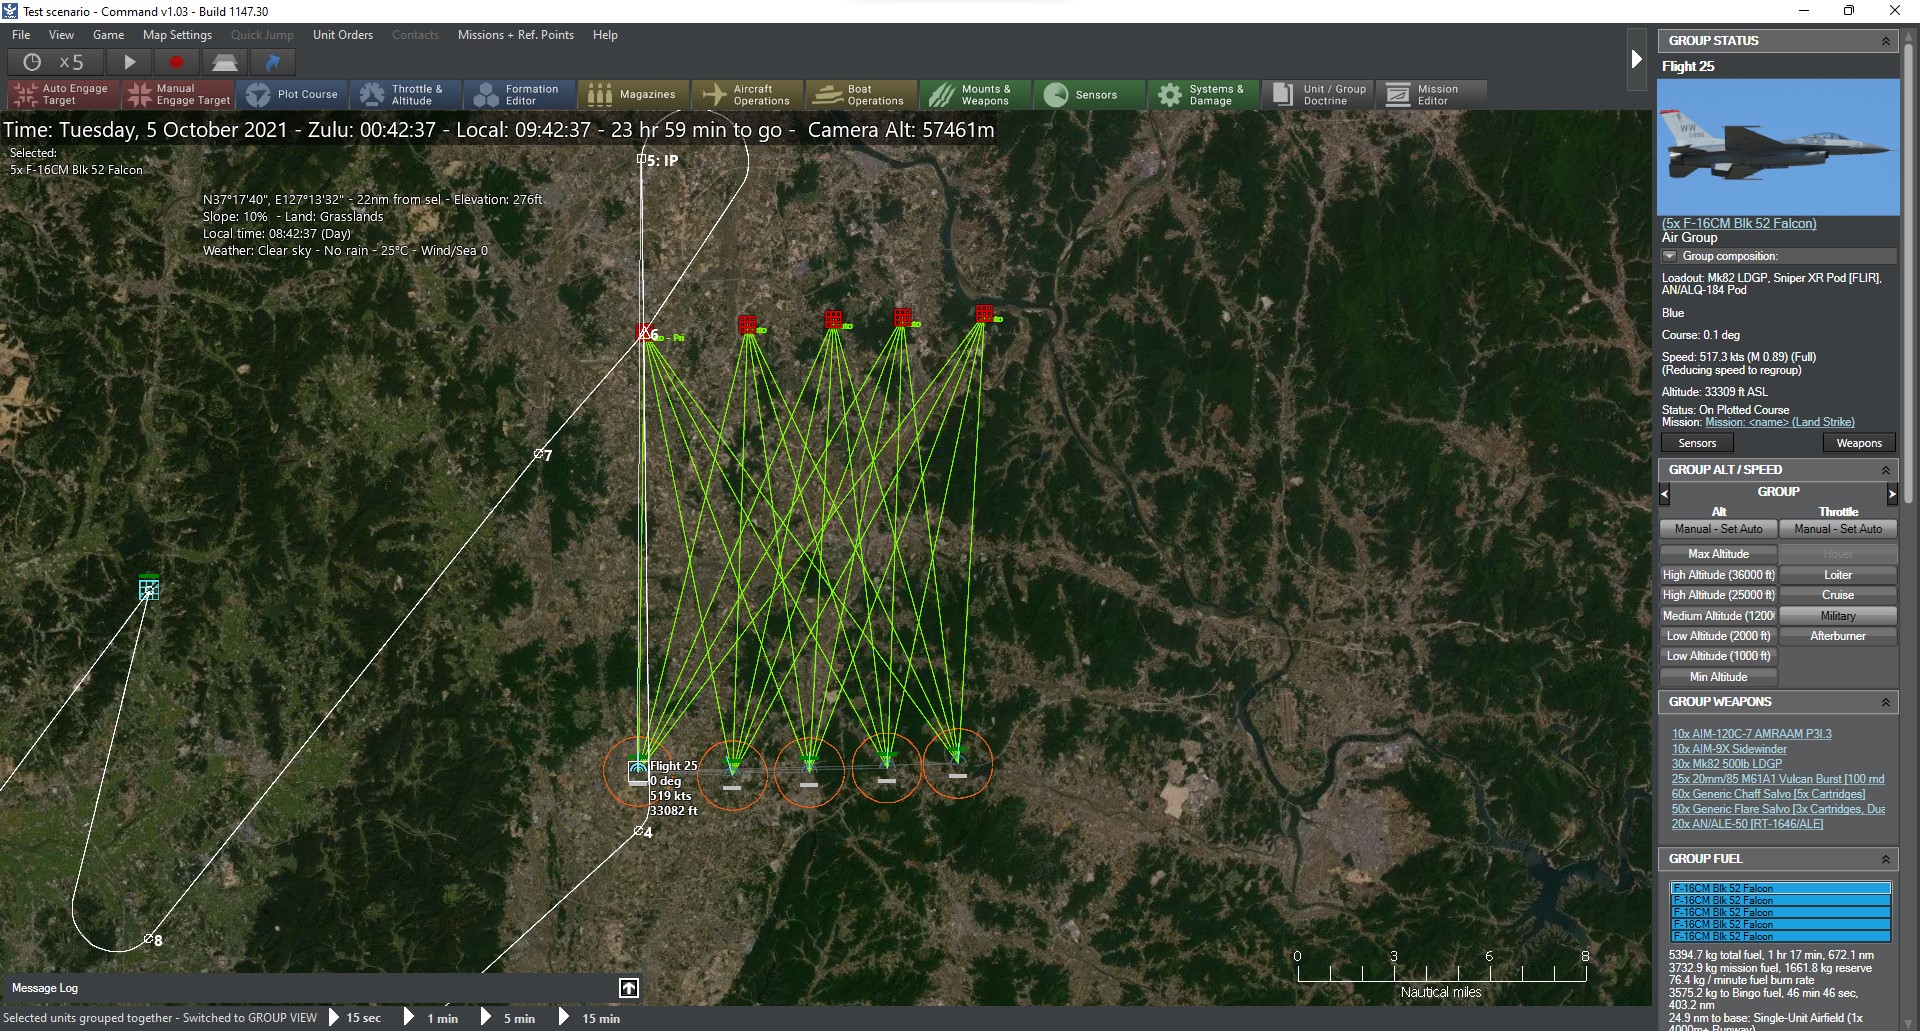
Task: Open the View menu
Action: [x=61, y=35]
